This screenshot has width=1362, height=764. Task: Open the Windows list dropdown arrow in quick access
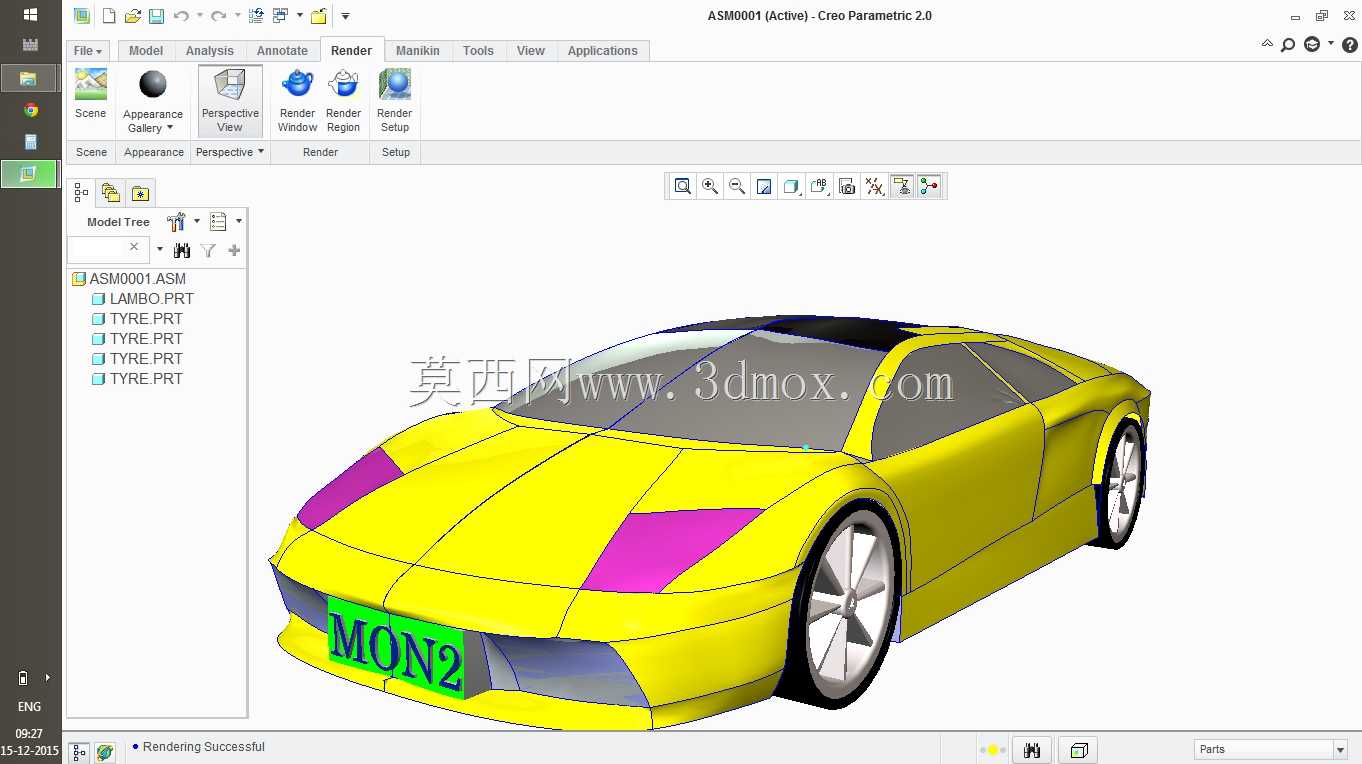(x=299, y=16)
